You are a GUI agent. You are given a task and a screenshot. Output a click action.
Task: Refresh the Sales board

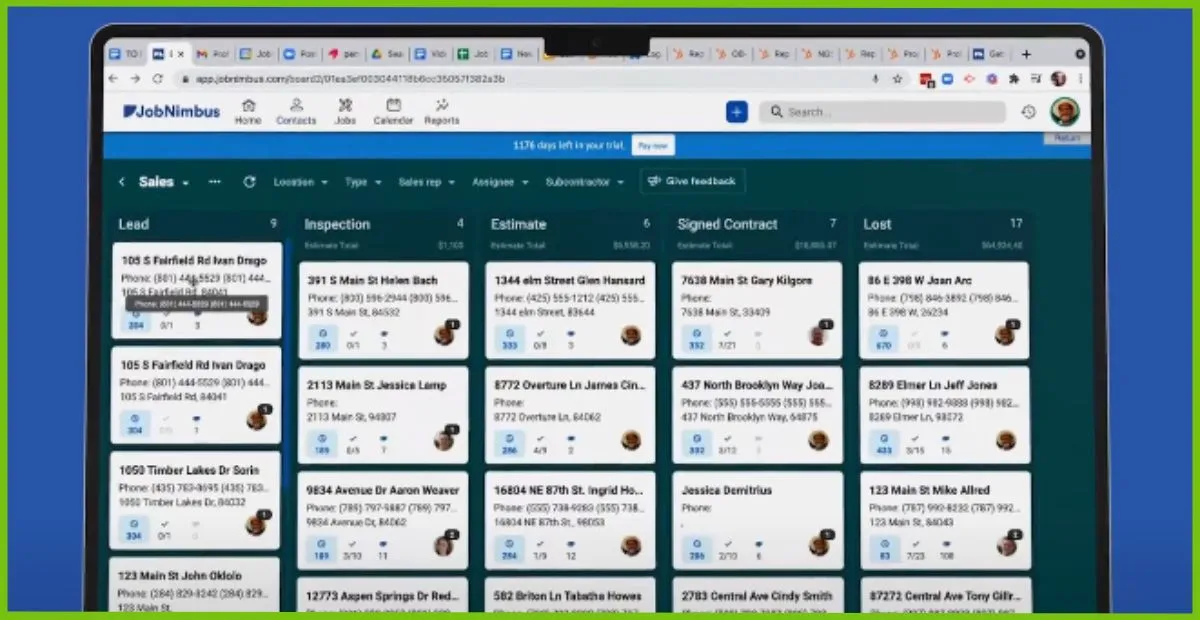click(249, 182)
